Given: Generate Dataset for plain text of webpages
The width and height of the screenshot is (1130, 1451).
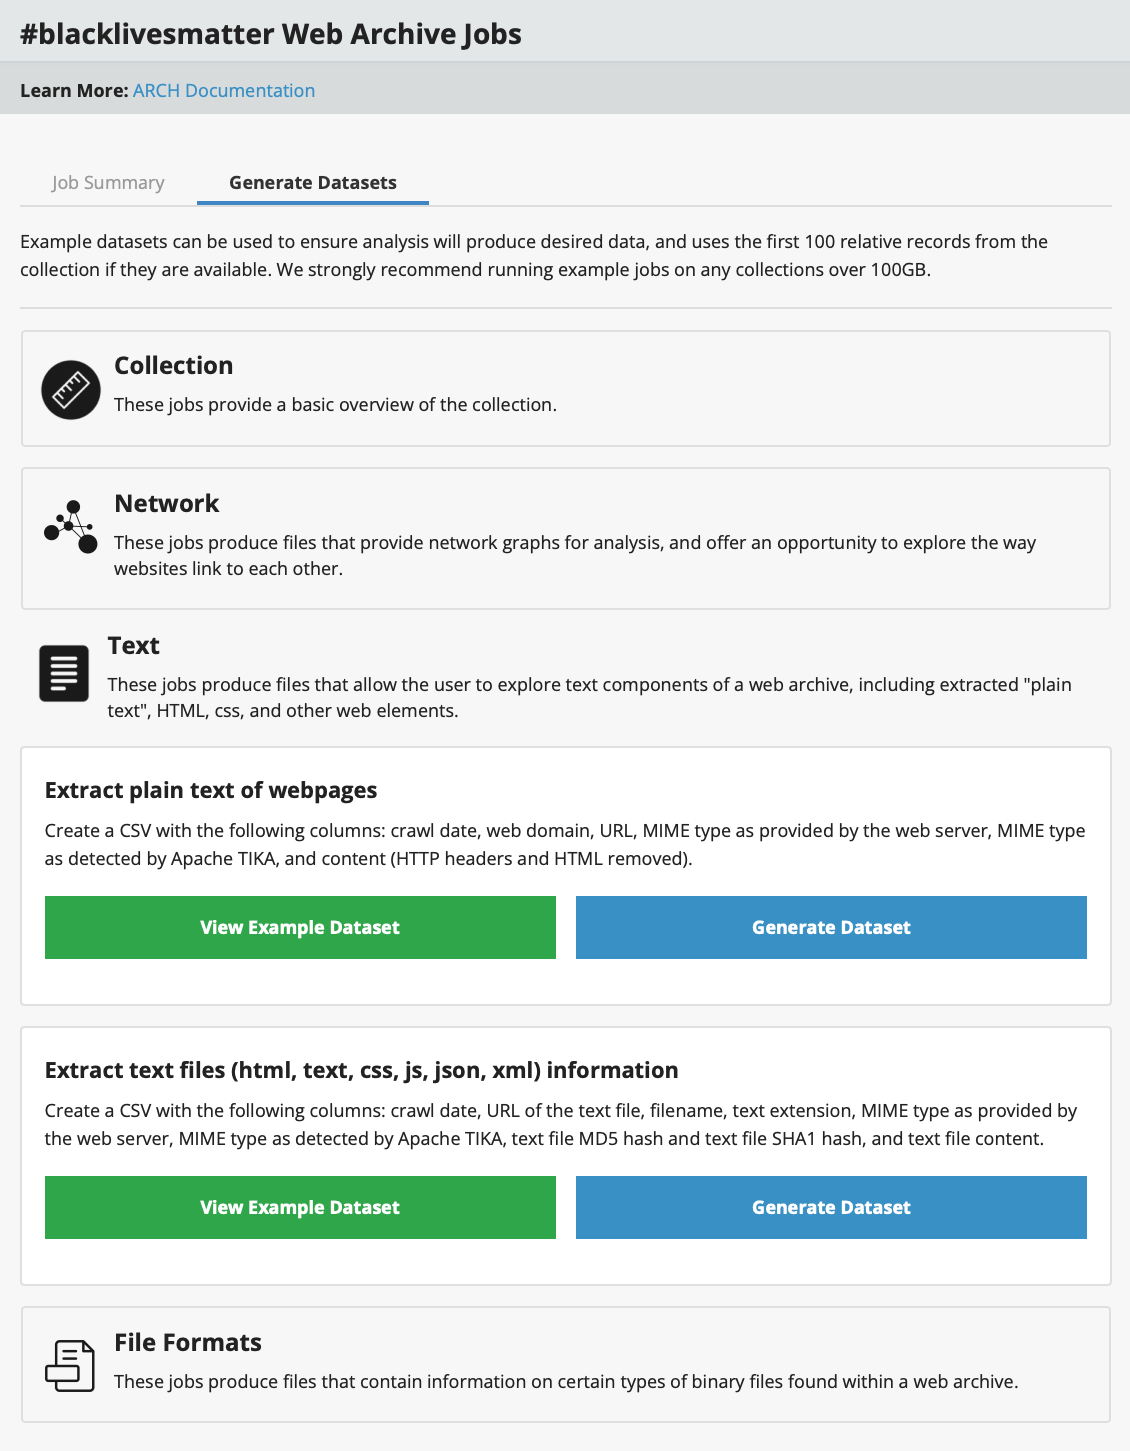Looking at the screenshot, I should tap(831, 928).
